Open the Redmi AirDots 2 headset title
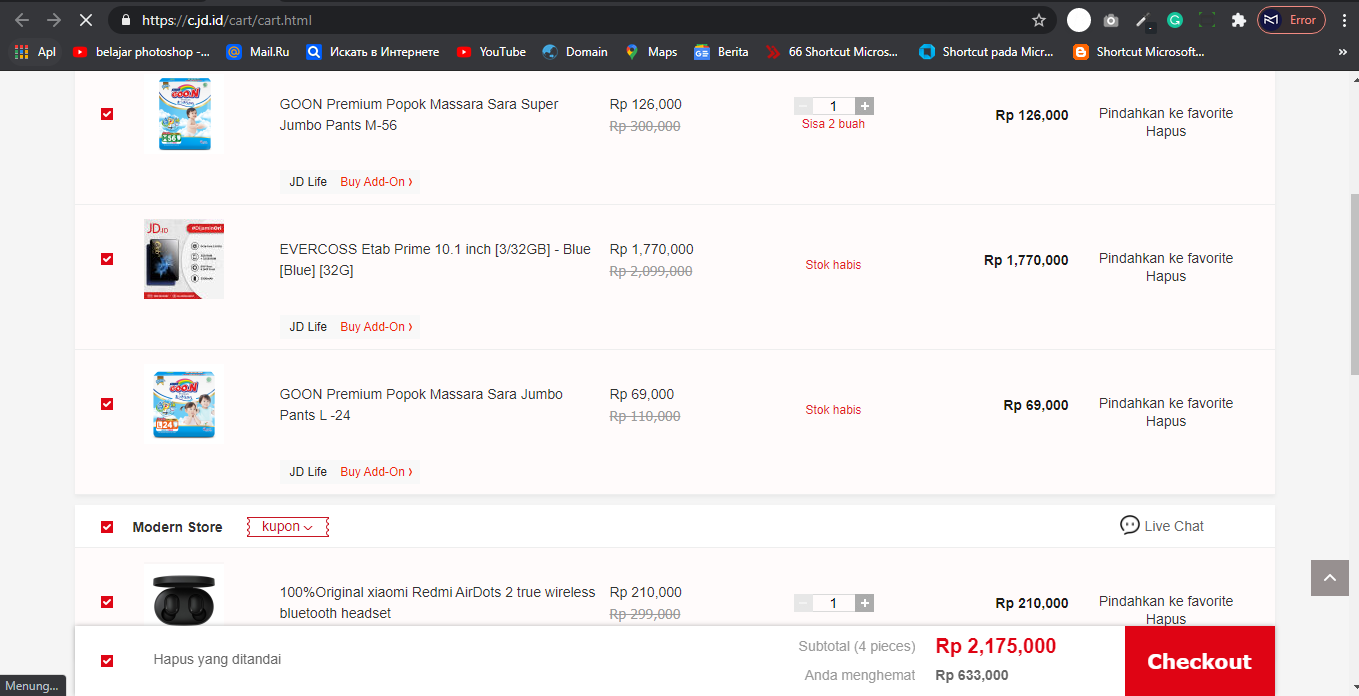Image resolution: width=1359 pixels, height=696 pixels. click(437, 603)
